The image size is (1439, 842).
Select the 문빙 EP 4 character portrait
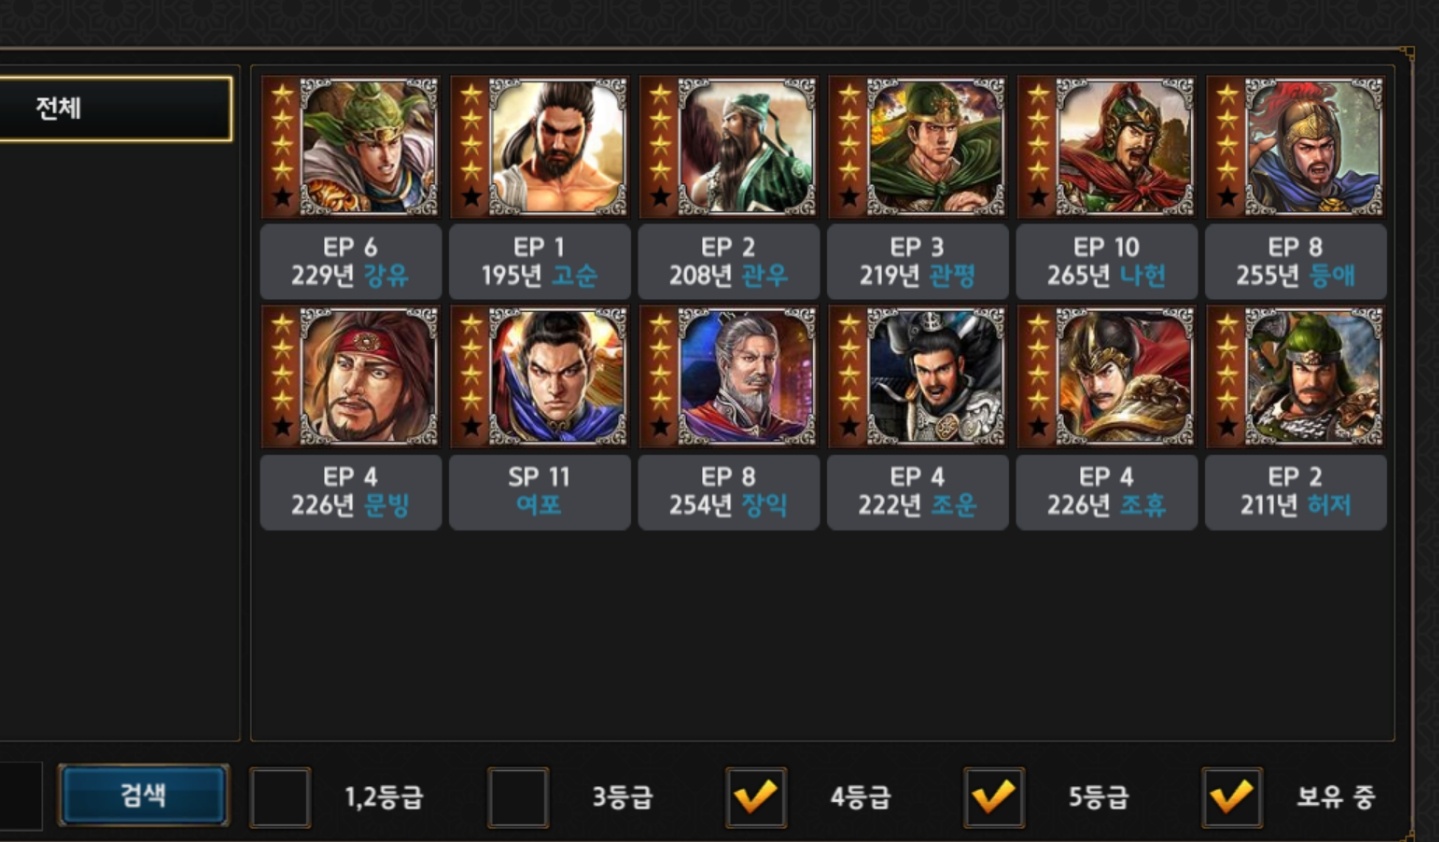[350, 377]
